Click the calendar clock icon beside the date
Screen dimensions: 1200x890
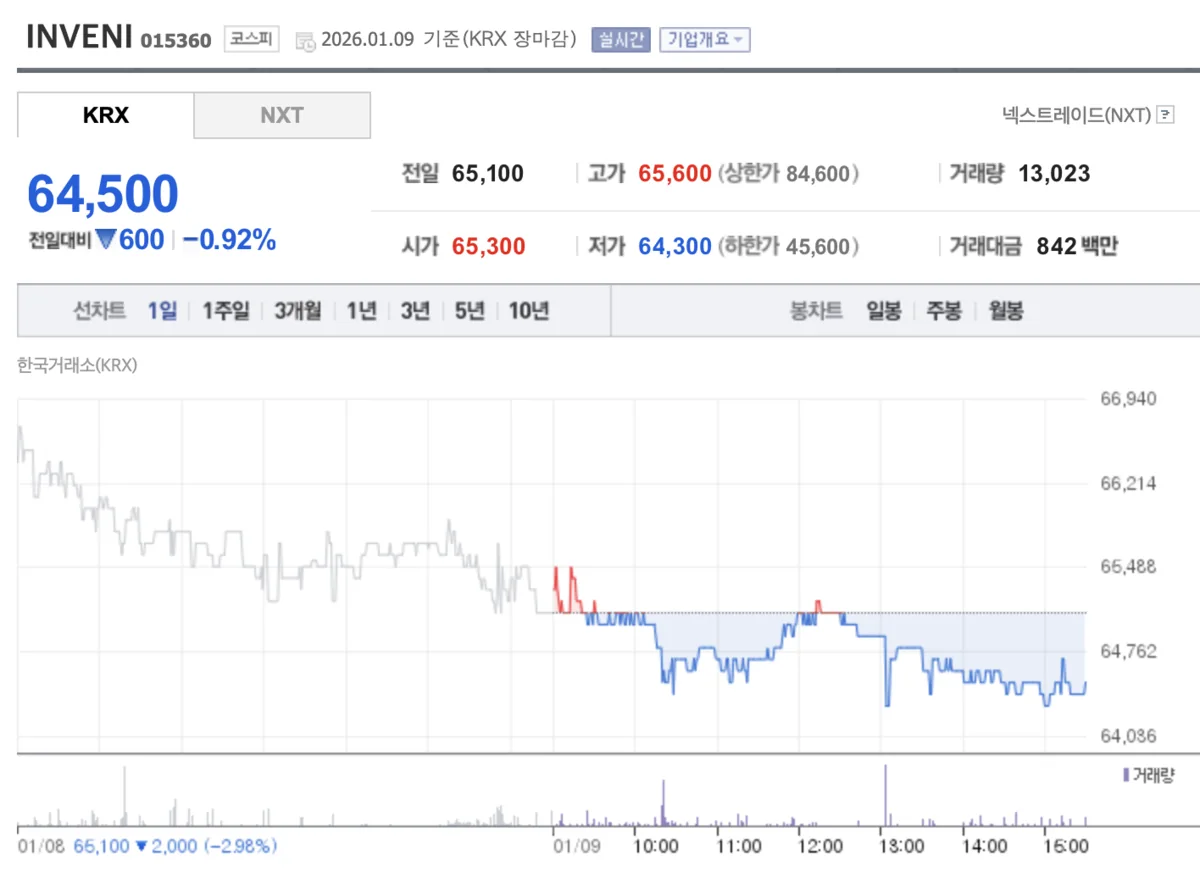306,41
